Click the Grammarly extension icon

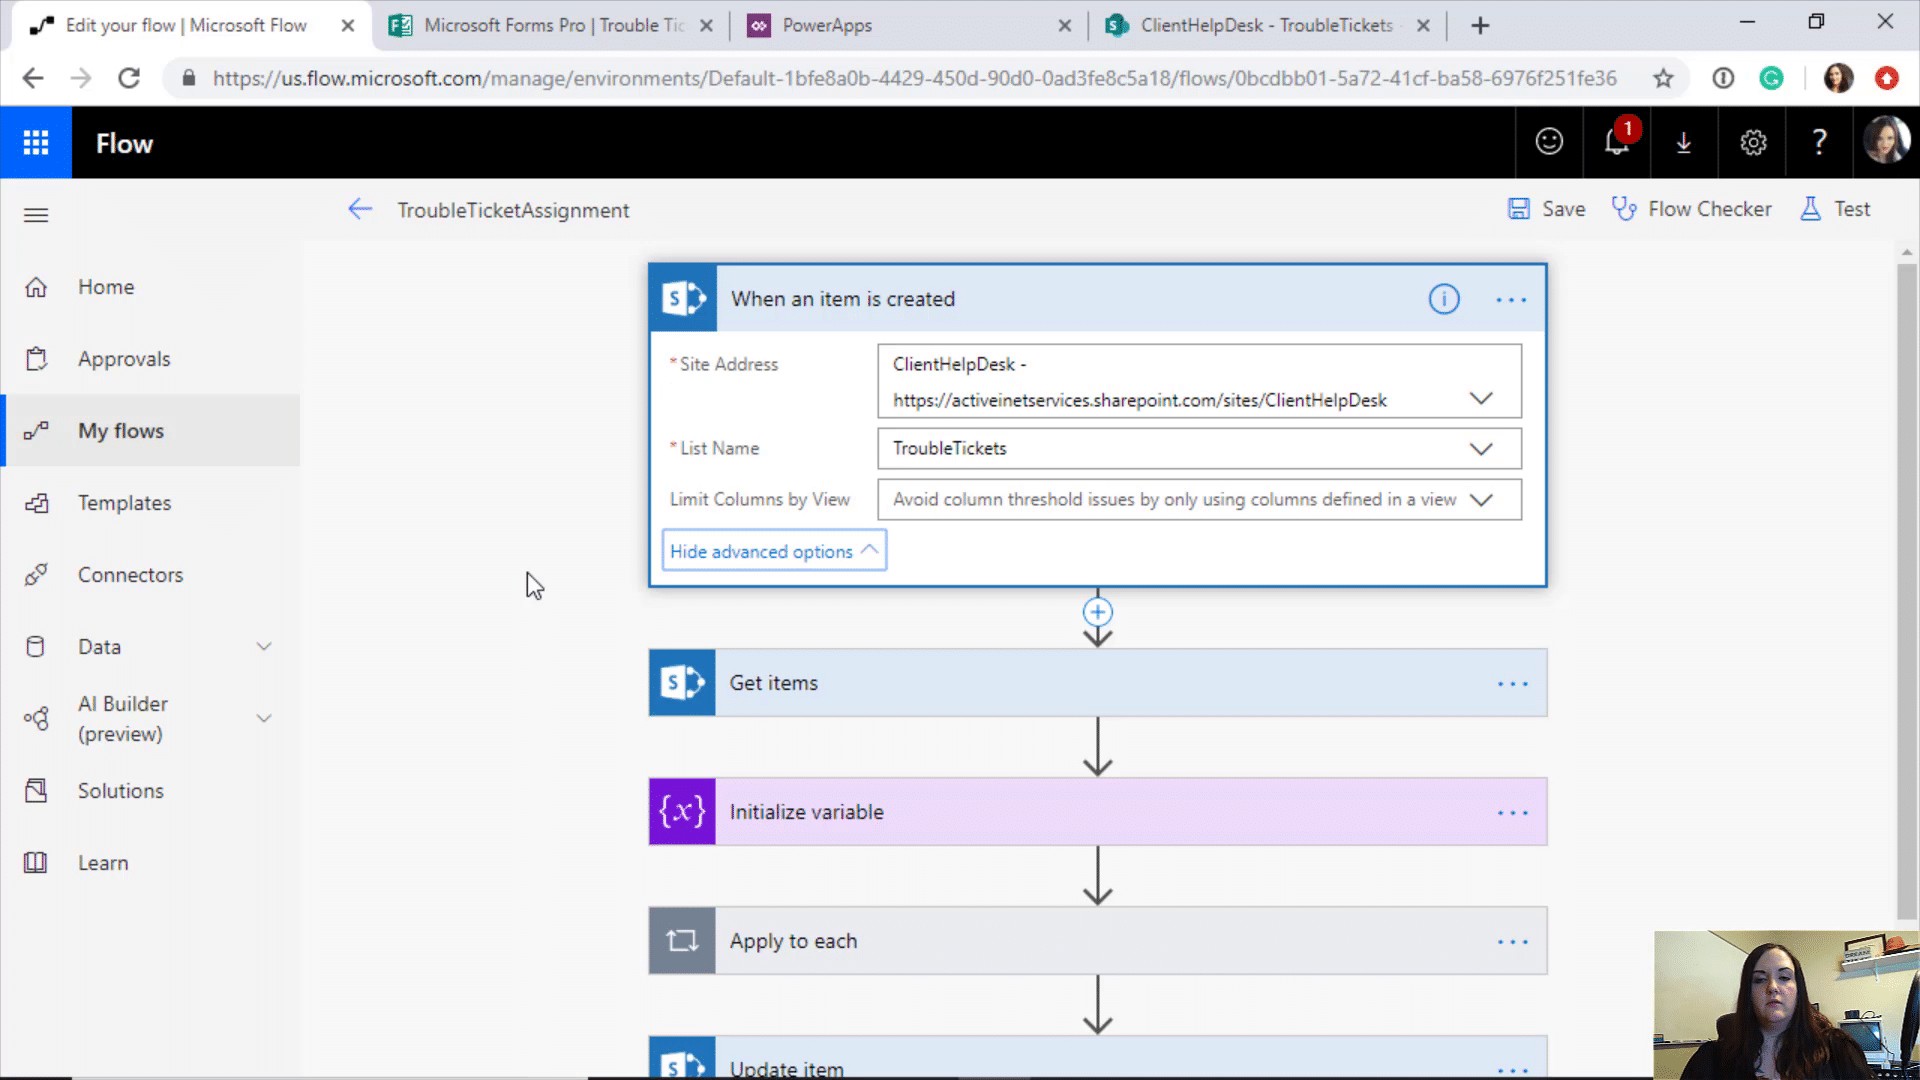[x=1771, y=78]
